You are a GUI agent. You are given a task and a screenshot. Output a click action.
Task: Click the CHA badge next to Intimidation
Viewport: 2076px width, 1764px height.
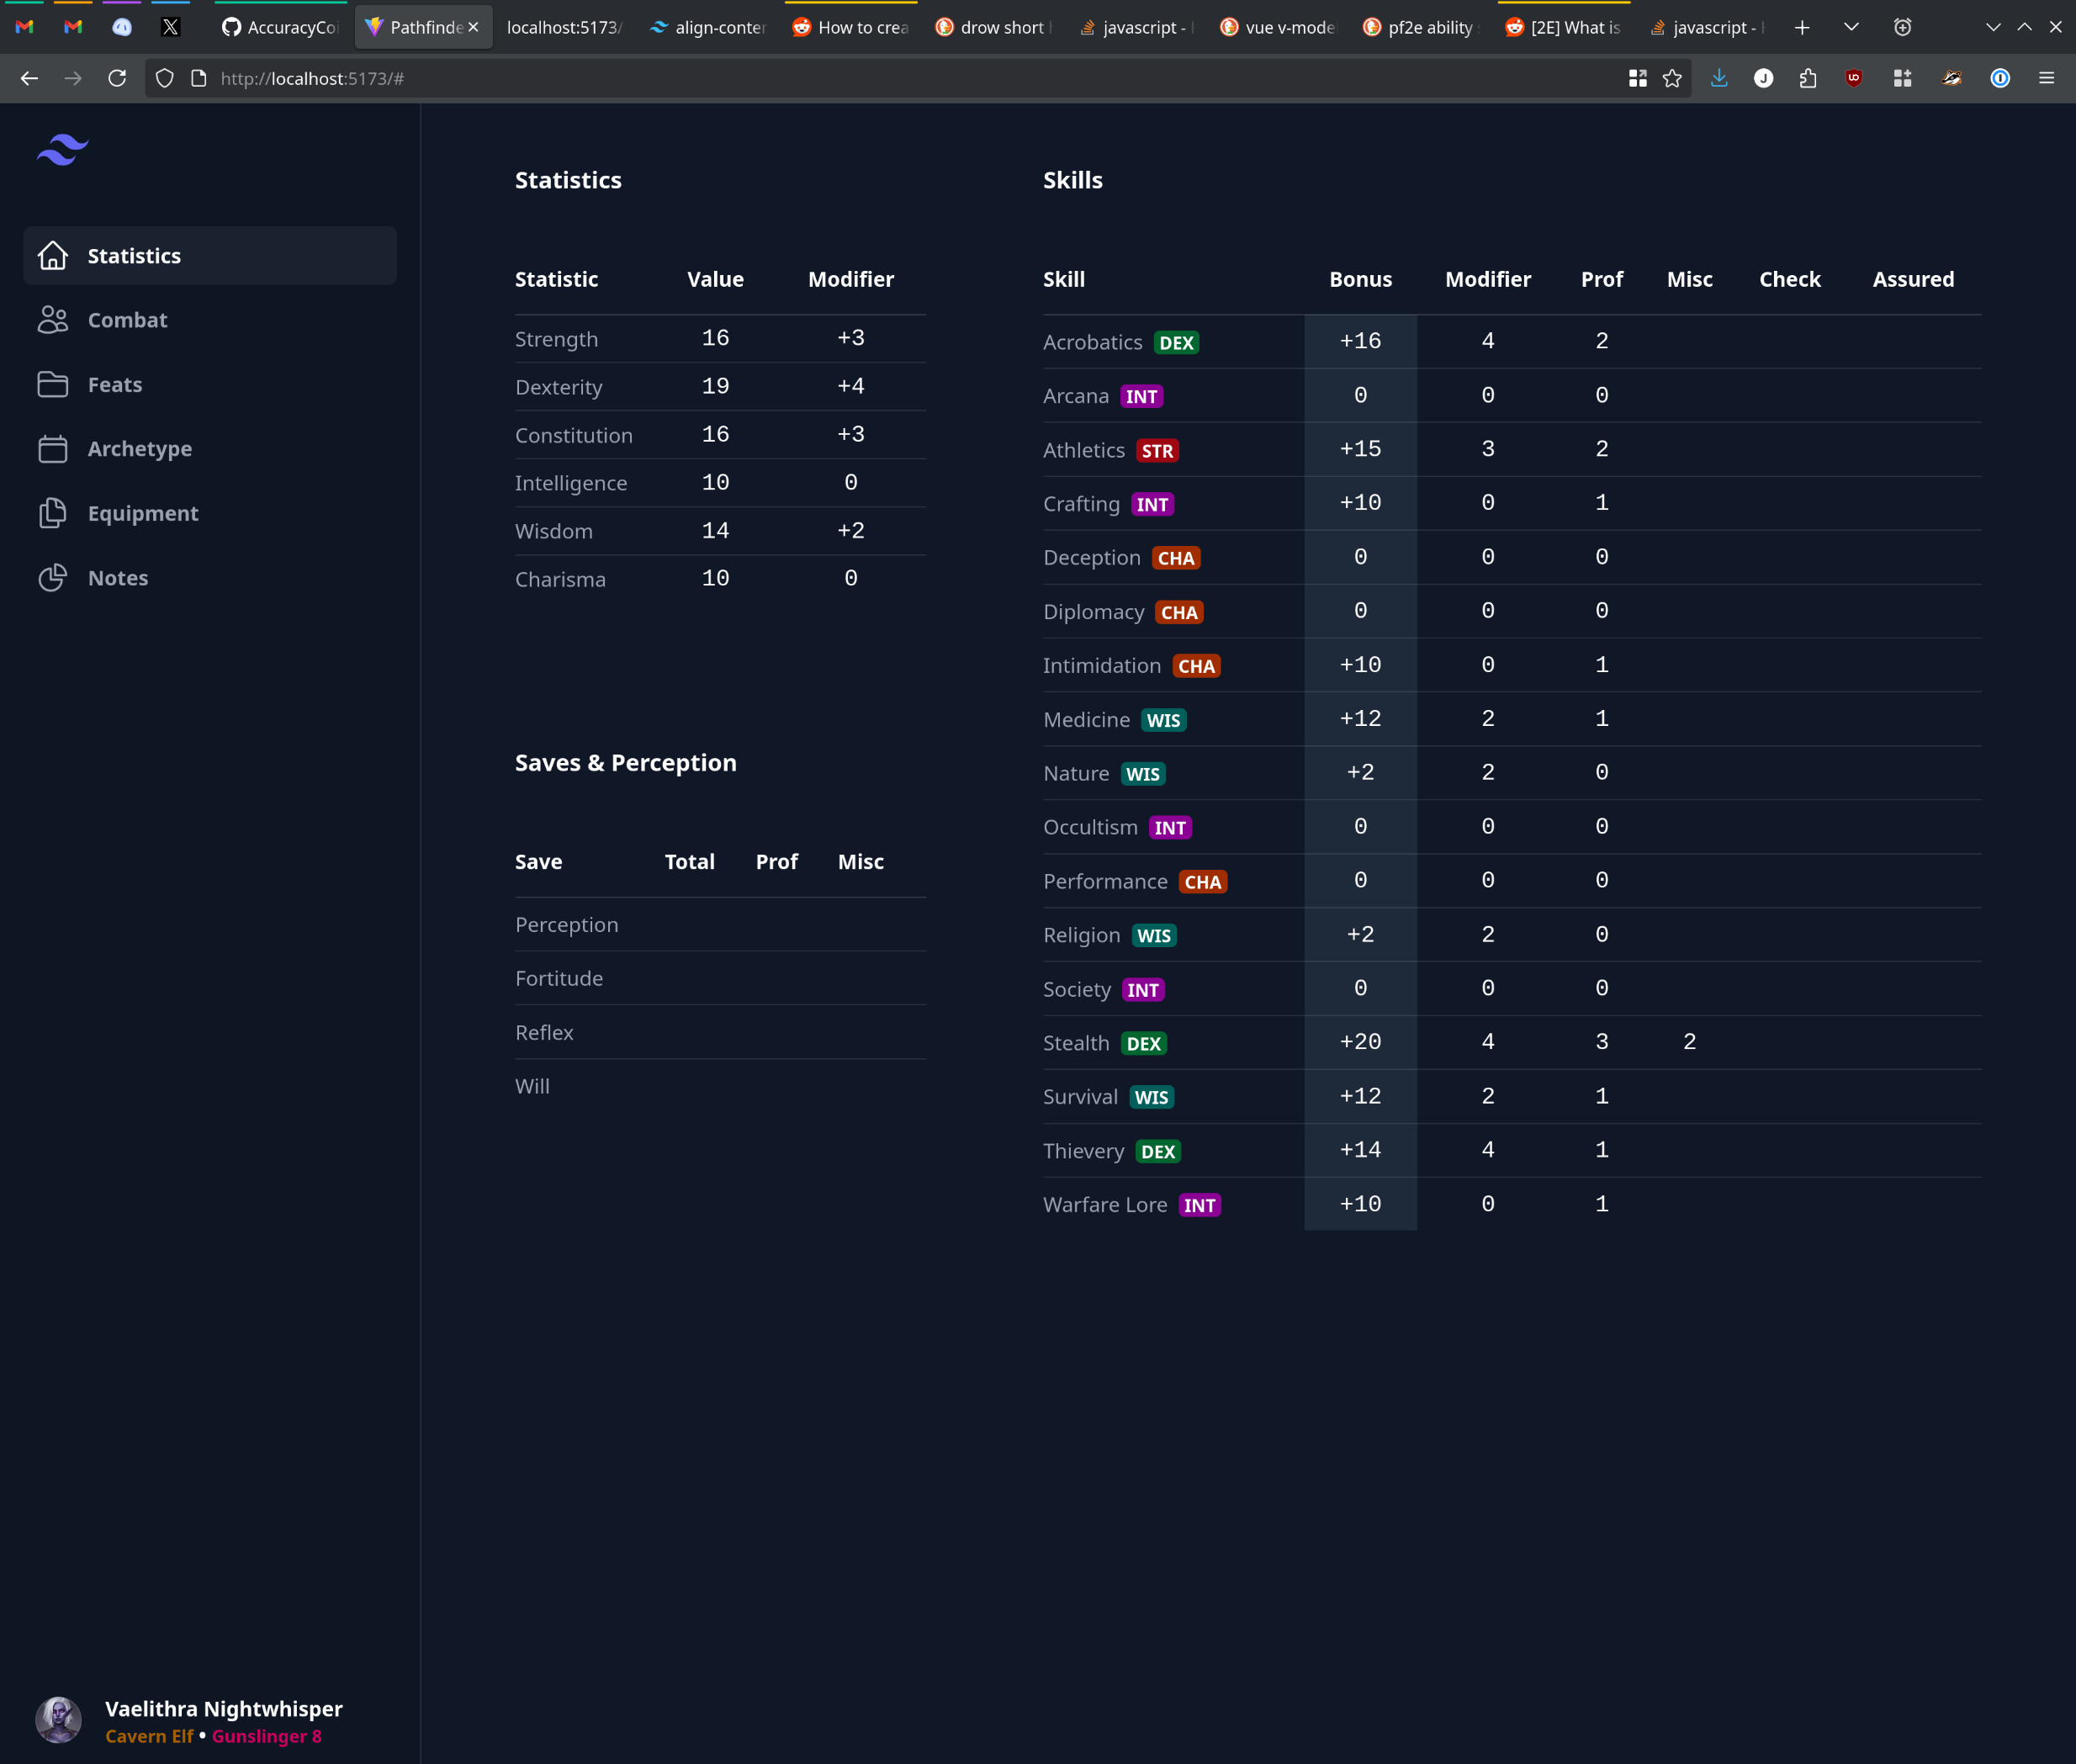[1196, 666]
